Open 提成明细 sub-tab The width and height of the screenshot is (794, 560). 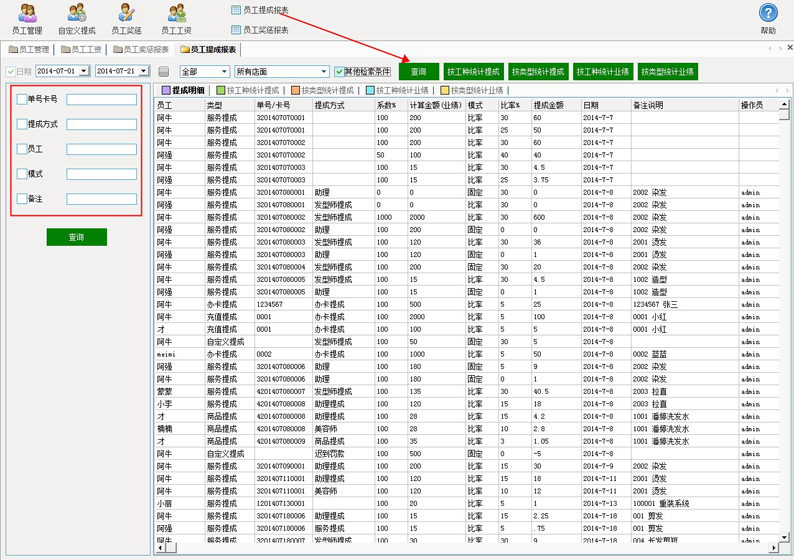click(183, 90)
